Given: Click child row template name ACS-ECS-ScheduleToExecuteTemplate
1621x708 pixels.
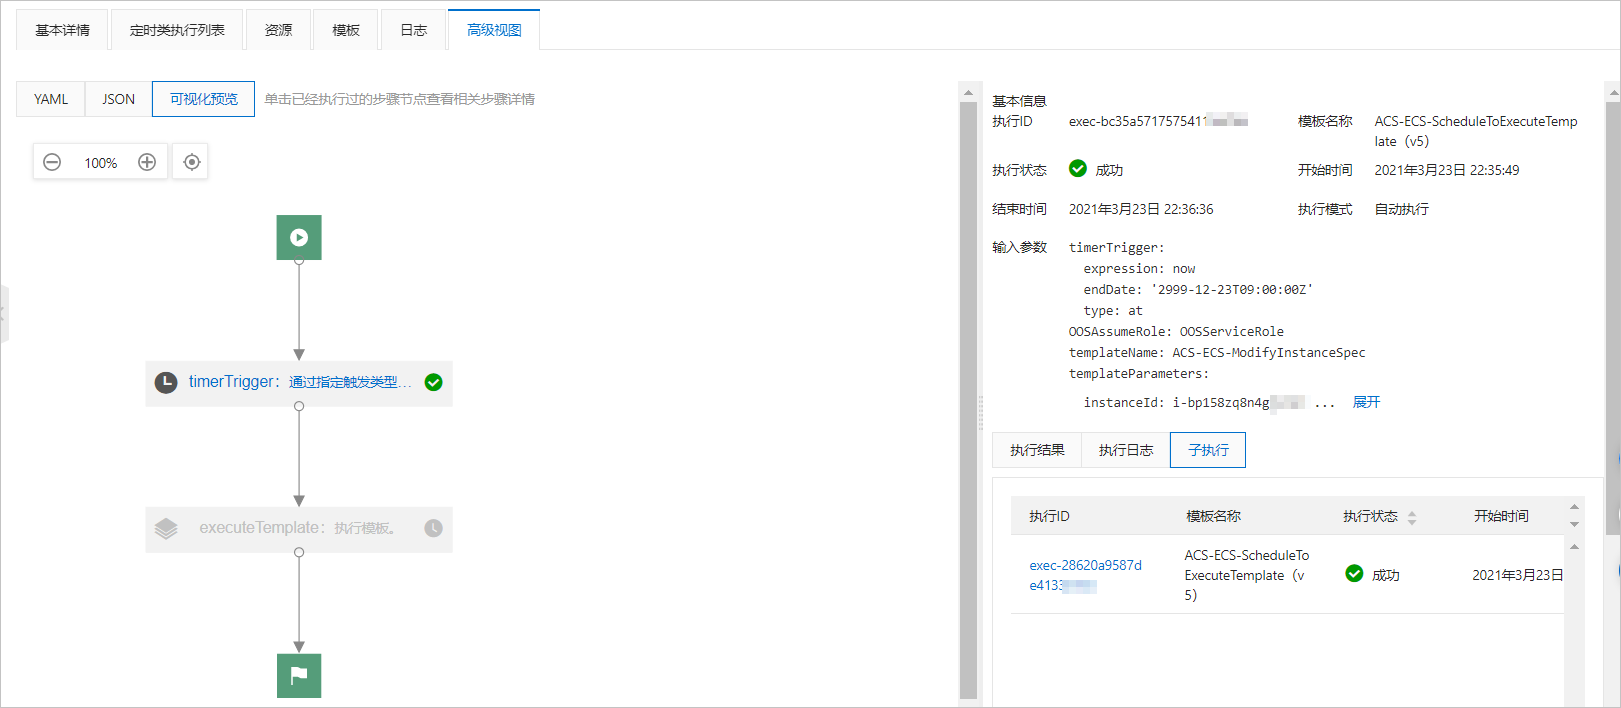Looking at the screenshot, I should (1247, 575).
